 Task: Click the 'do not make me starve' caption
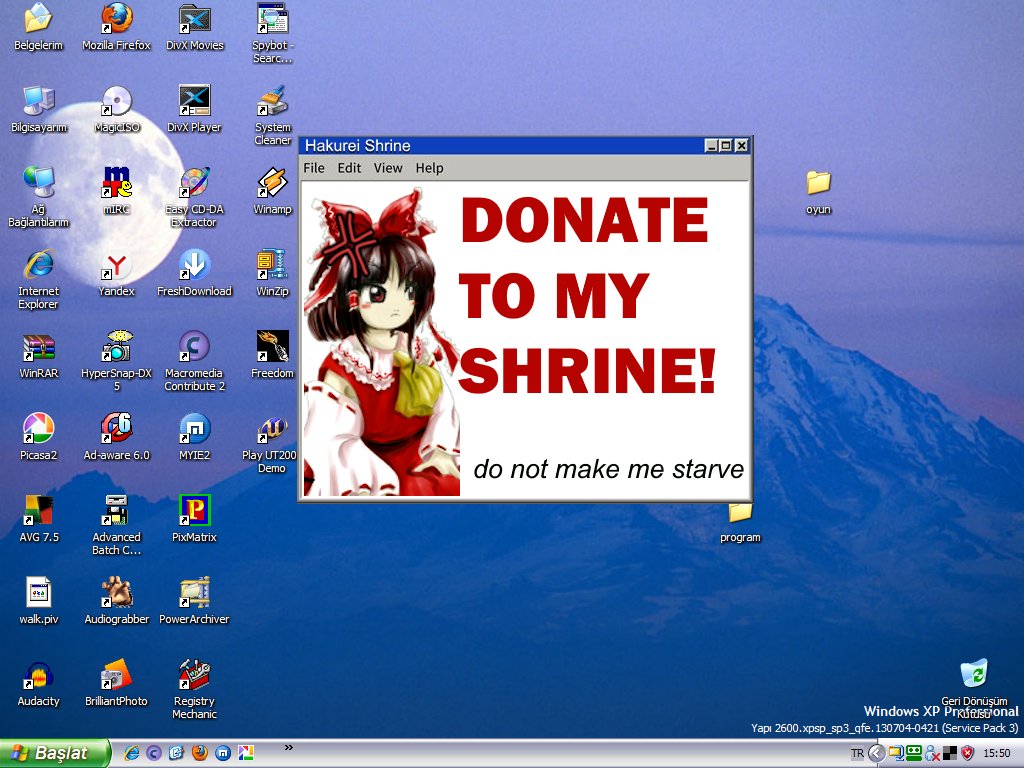609,469
